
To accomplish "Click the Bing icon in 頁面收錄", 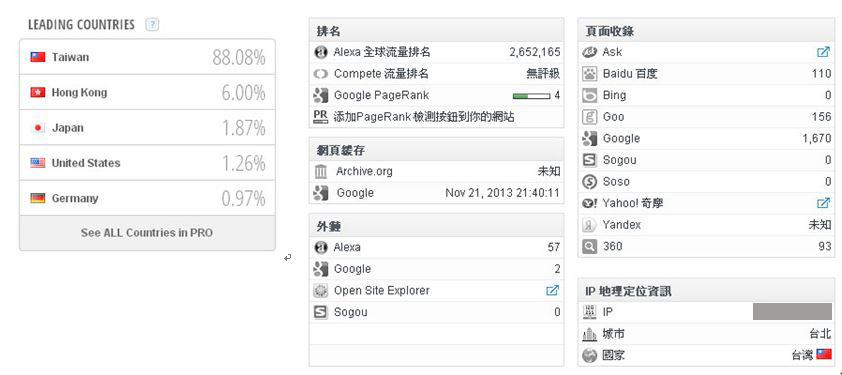I will pos(590,96).
